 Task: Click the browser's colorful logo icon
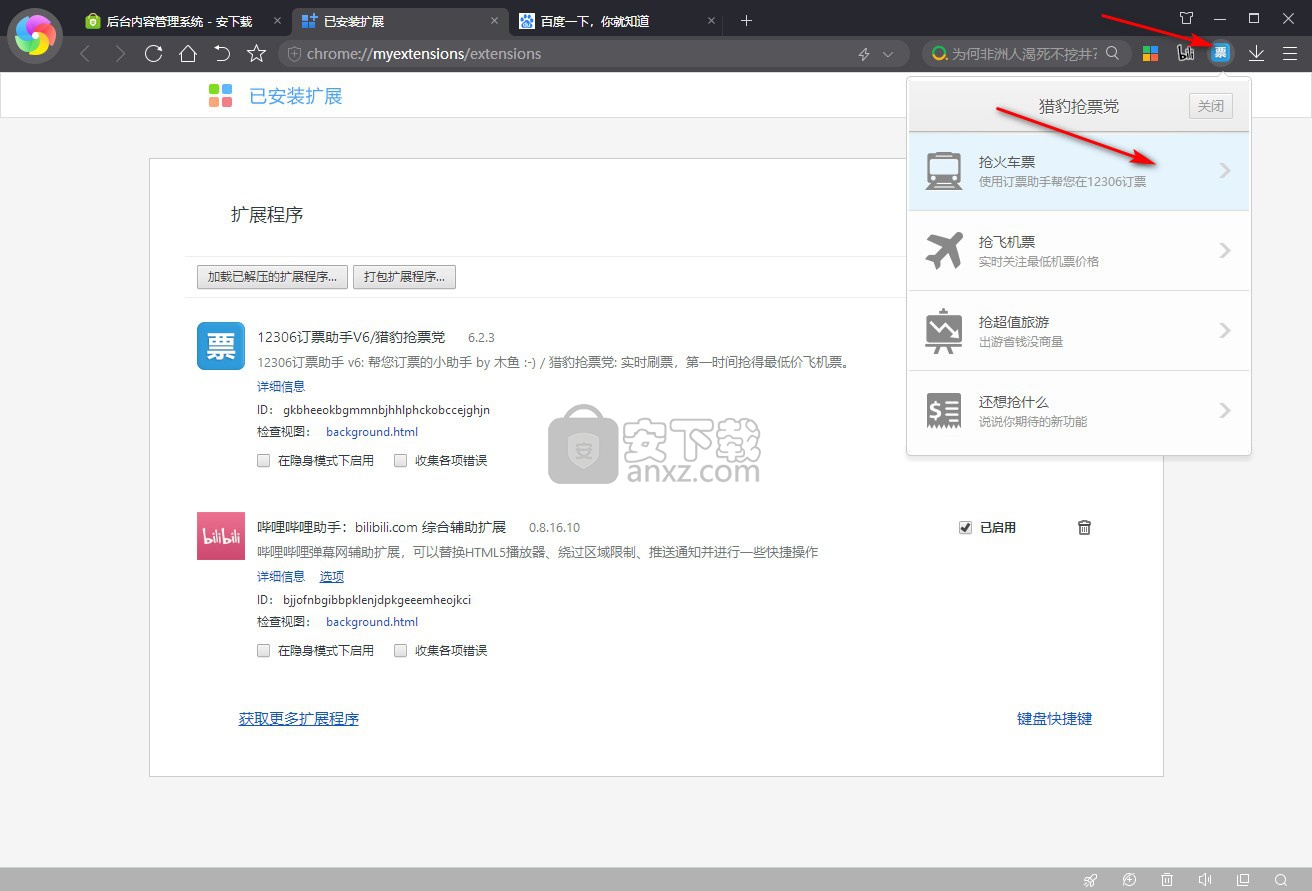pos(36,36)
